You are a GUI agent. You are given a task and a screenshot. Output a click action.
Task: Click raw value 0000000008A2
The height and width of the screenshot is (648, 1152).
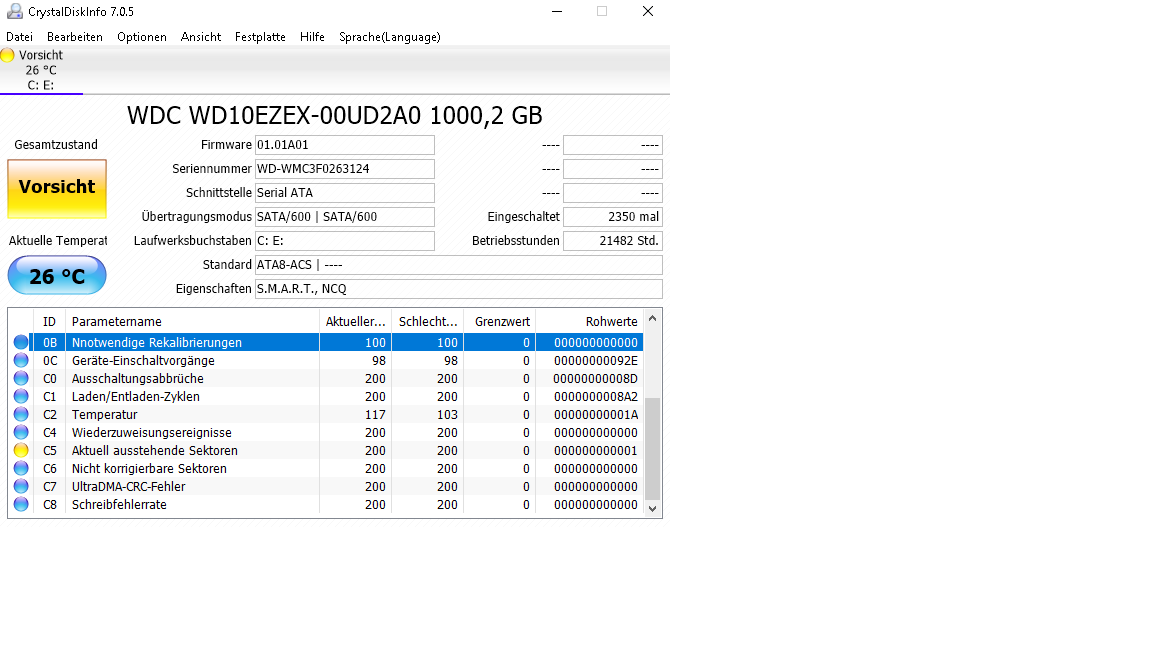pos(596,397)
